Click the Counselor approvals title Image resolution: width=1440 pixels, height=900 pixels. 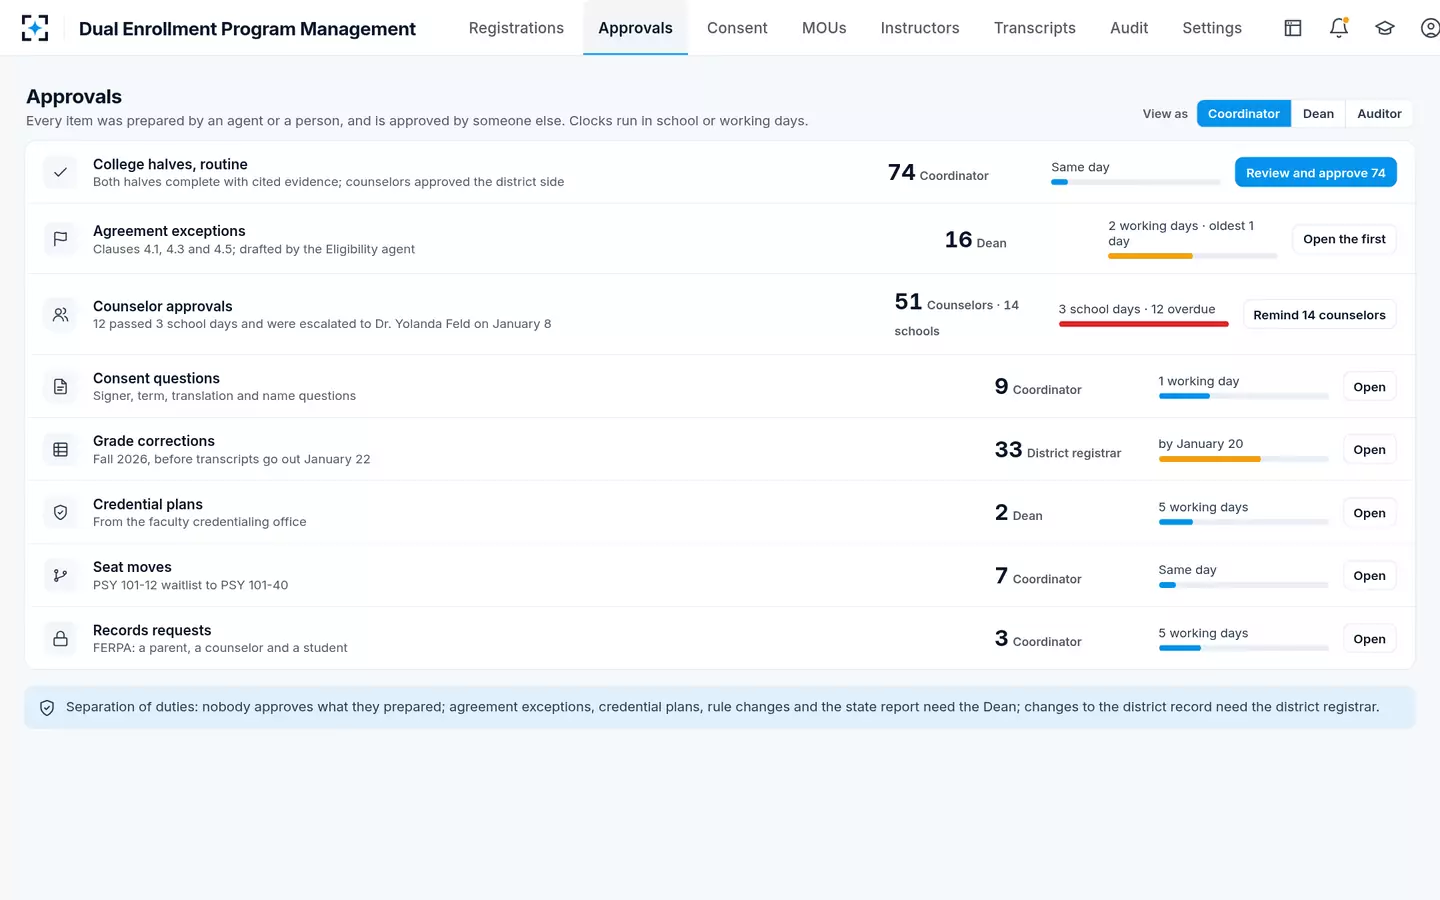(163, 306)
